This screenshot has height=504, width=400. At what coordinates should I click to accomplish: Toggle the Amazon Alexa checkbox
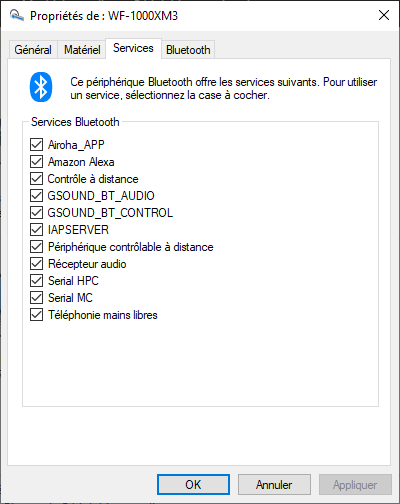(x=36, y=162)
